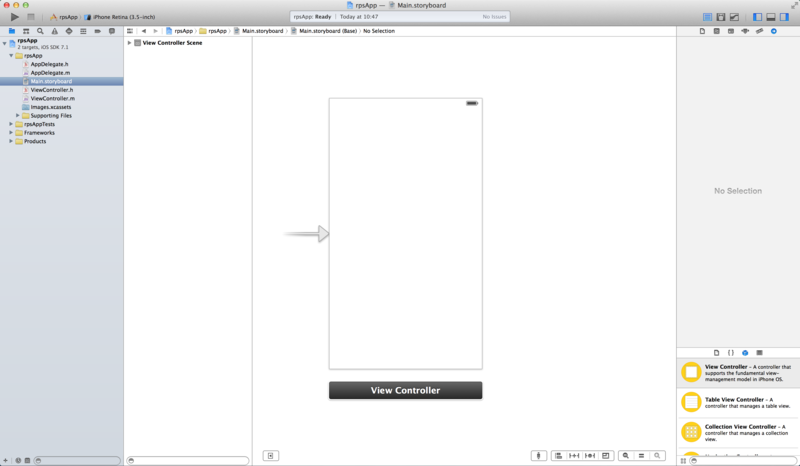Toggle library icon grid view
The image size is (800, 466).
point(684,461)
